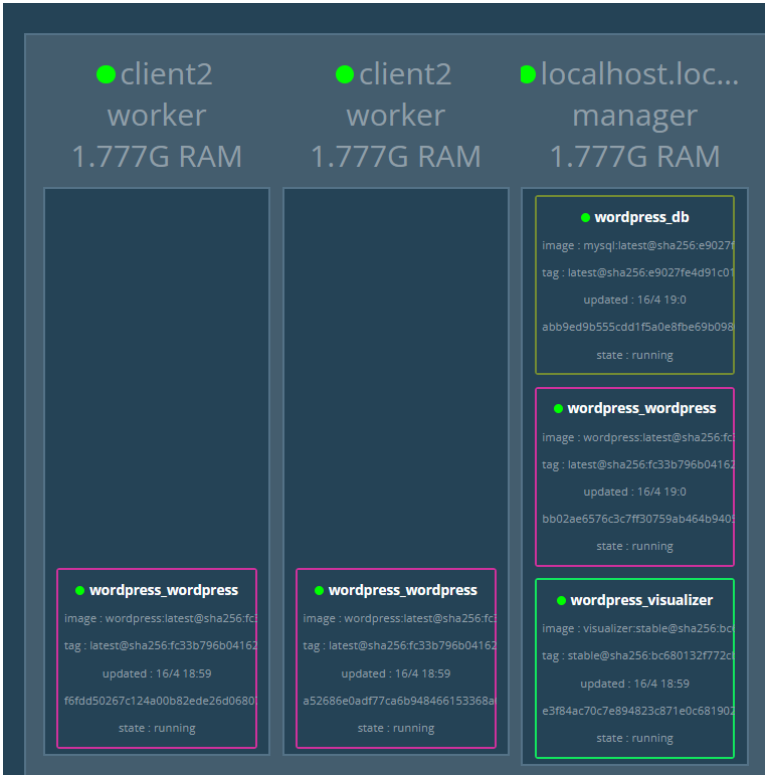Select the localhost.loc... node name

pyautogui.click(x=640, y=74)
